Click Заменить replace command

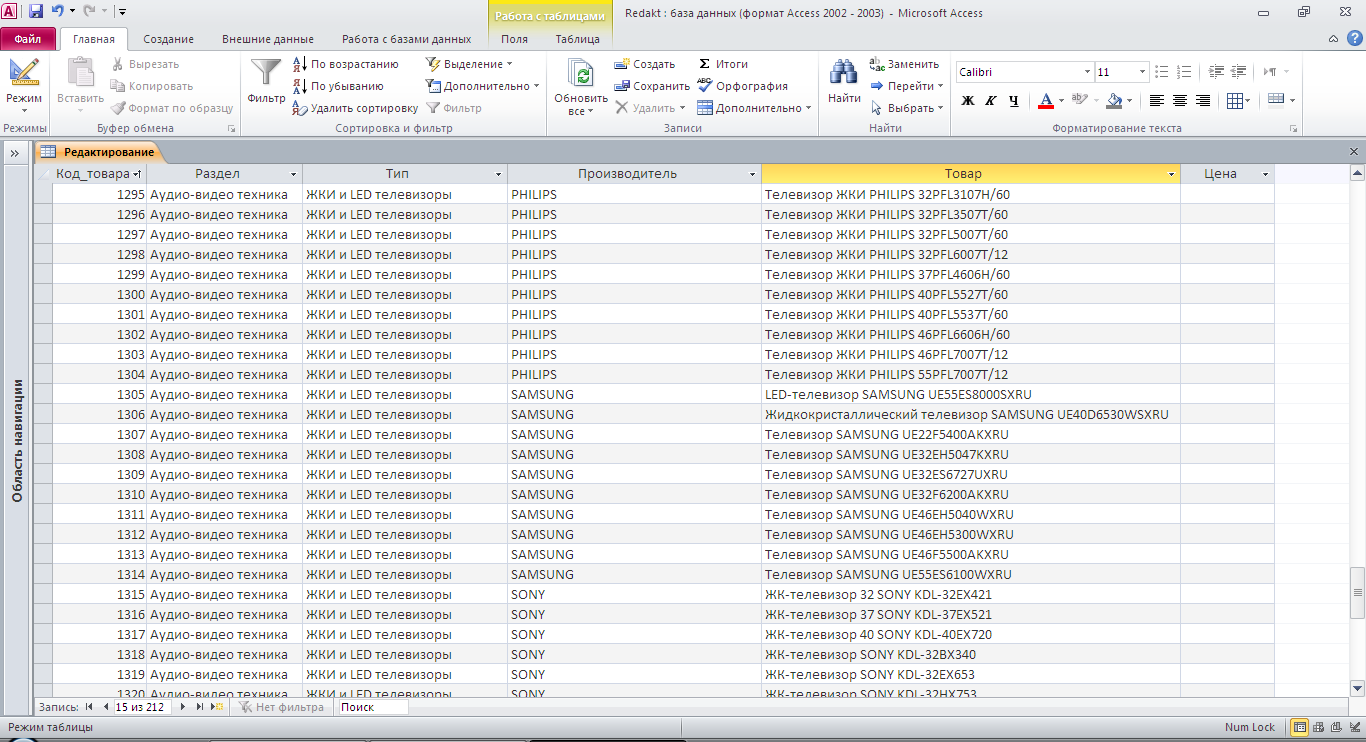pyautogui.click(x=904, y=64)
